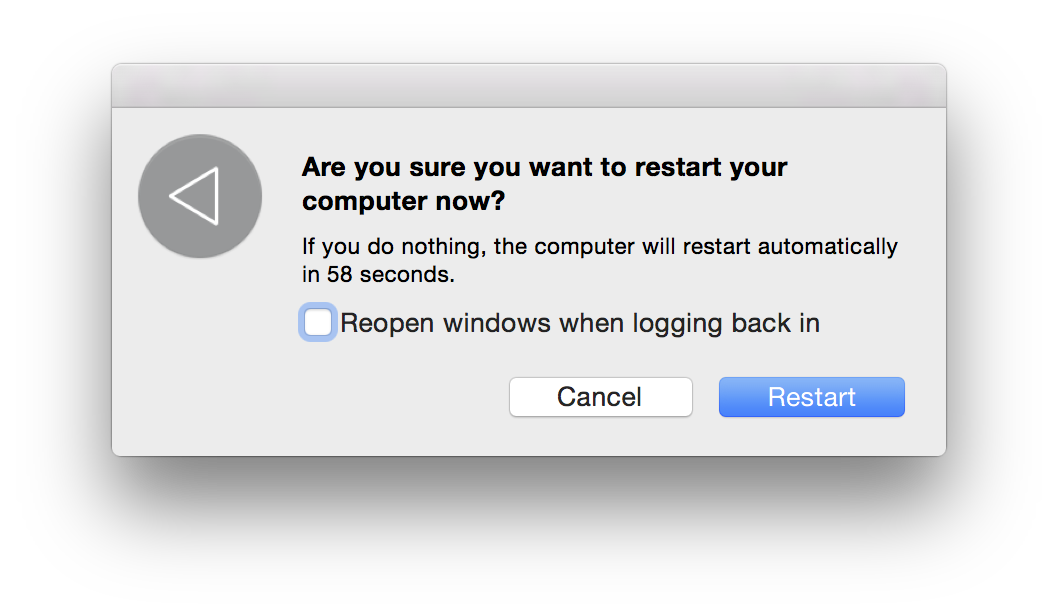The width and height of the screenshot is (1058, 616).
Task: Click the bold restart confirmation heading
Action: (544, 183)
